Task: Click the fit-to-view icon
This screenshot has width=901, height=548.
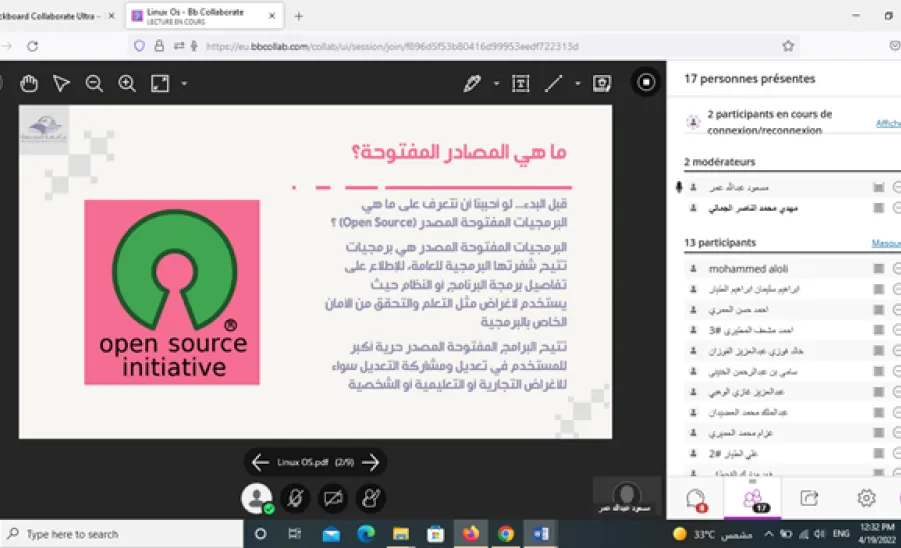Action: pos(160,84)
